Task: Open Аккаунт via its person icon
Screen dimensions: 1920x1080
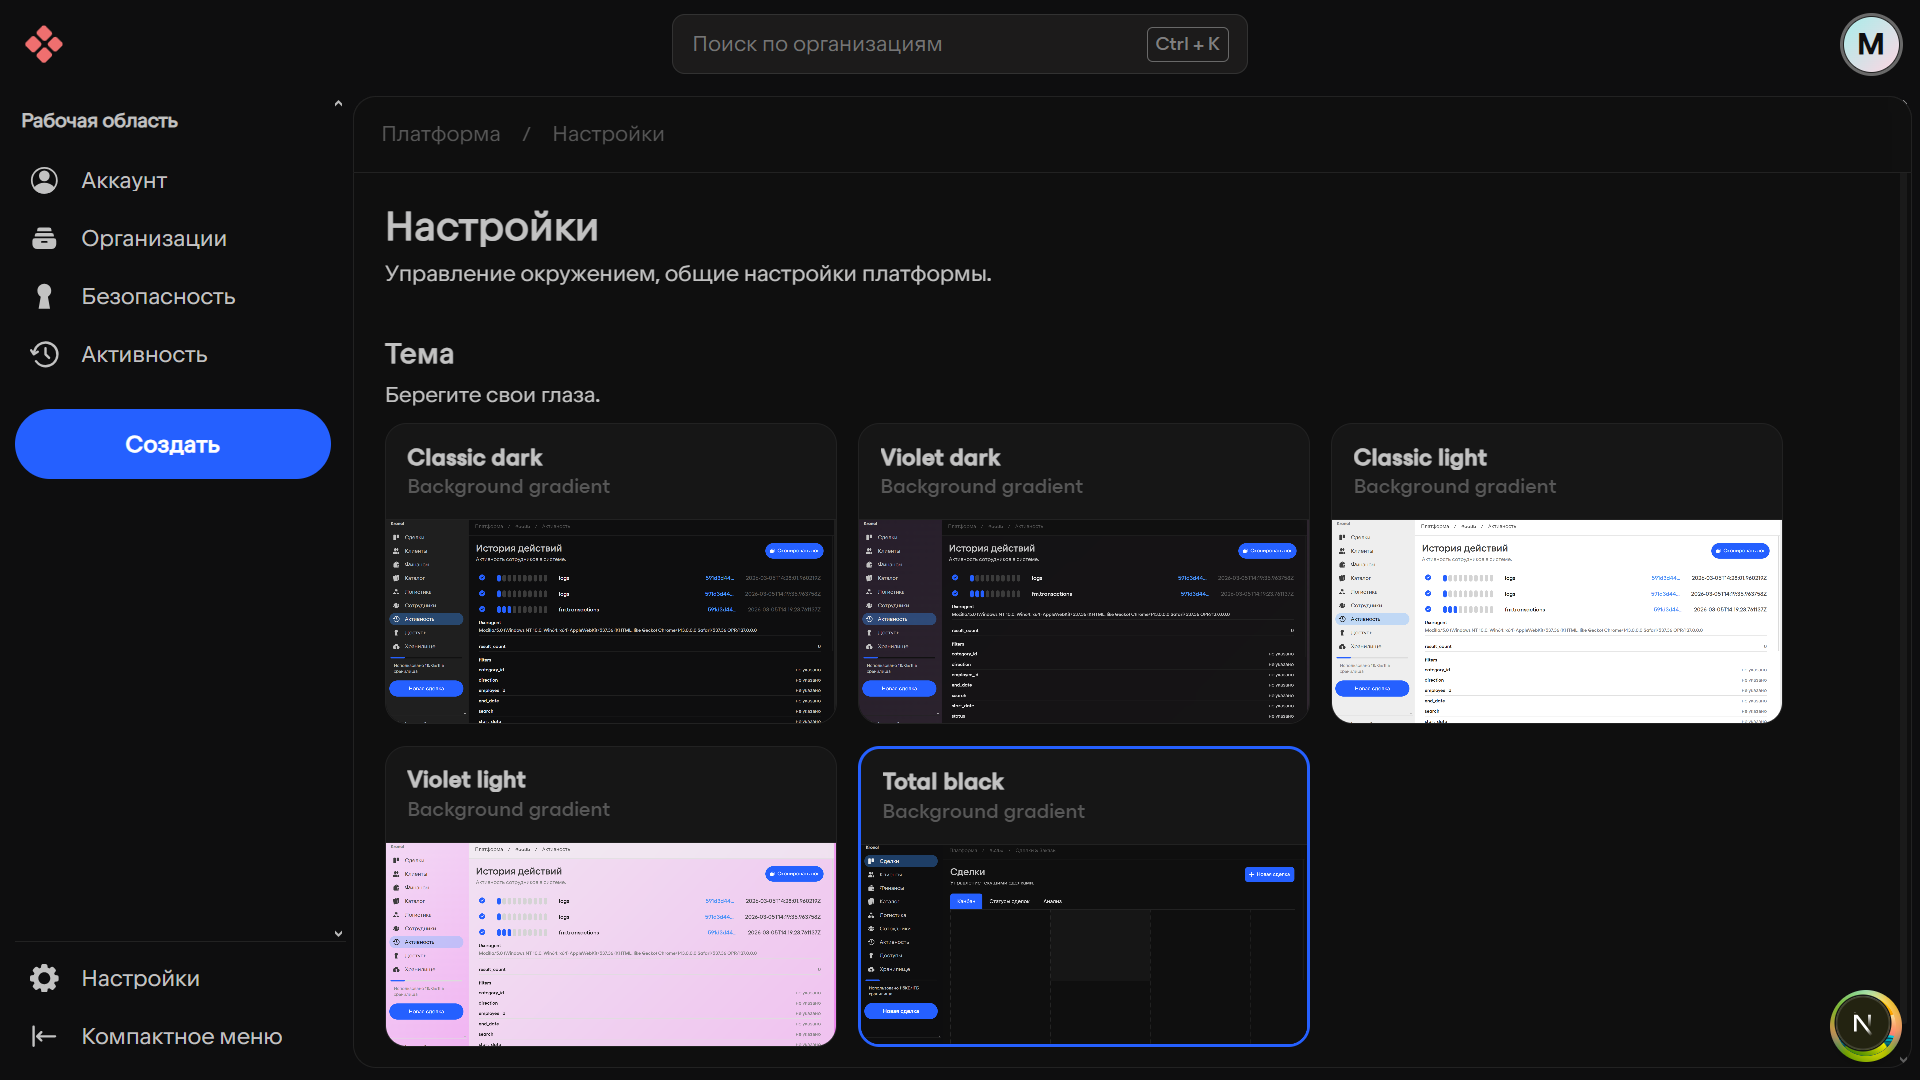Action: pyautogui.click(x=44, y=180)
